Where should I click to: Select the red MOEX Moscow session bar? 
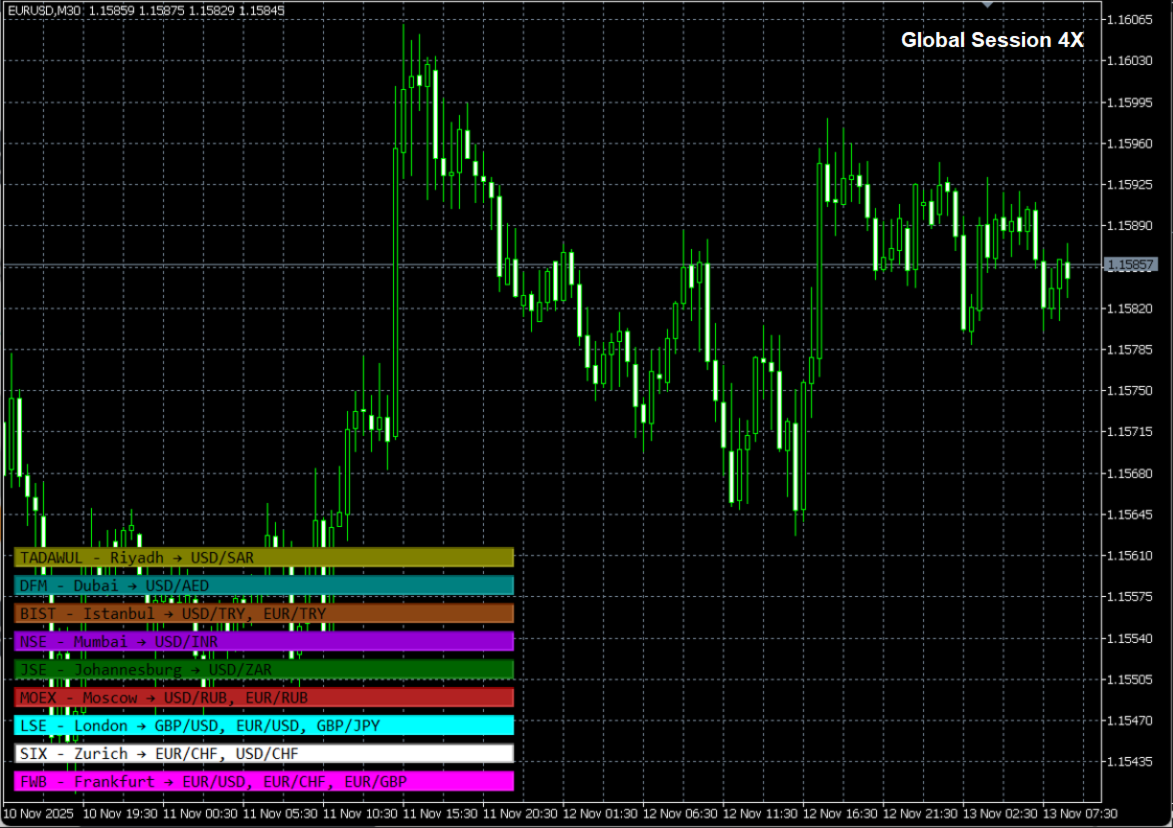pyautogui.click(x=260, y=697)
